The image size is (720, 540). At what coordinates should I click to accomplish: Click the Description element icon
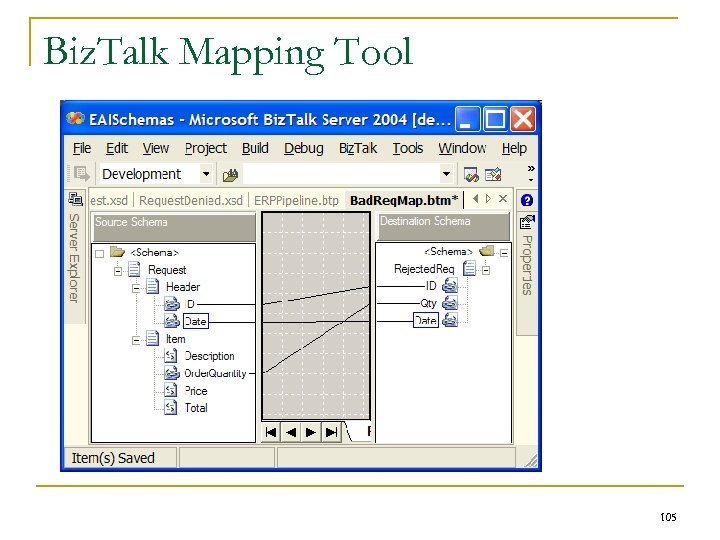pos(170,356)
